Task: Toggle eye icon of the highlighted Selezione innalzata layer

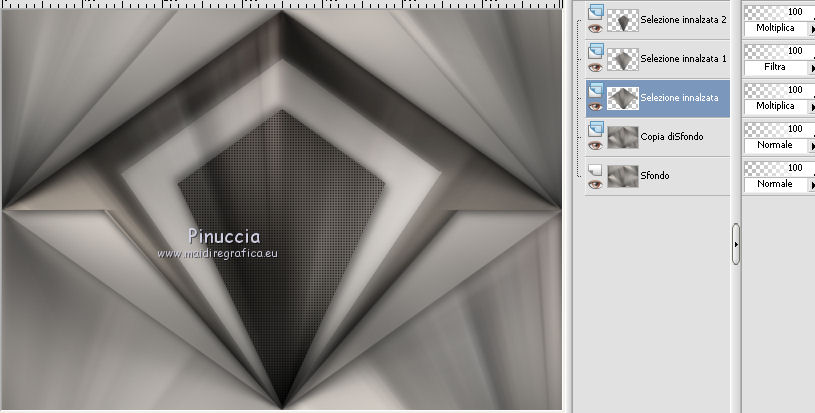Action: coord(595,106)
